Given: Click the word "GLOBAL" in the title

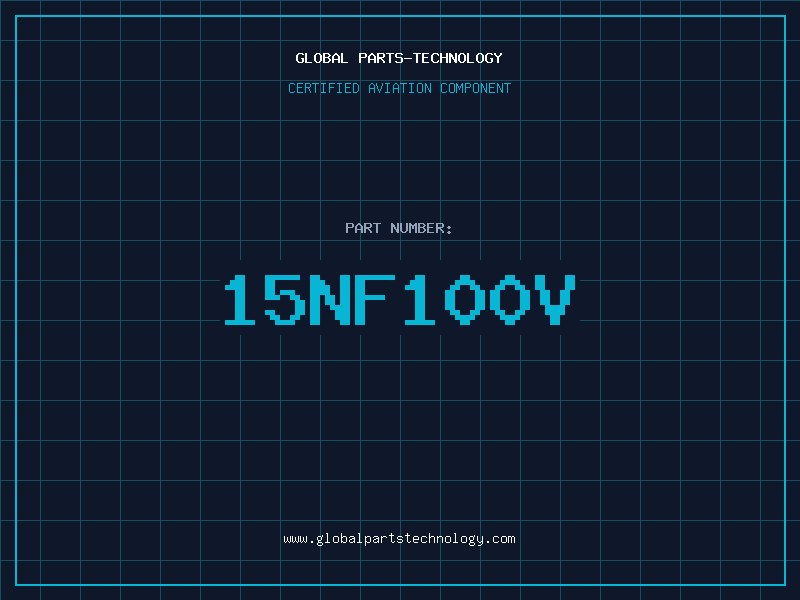Looking at the screenshot, I should click(x=322, y=58).
